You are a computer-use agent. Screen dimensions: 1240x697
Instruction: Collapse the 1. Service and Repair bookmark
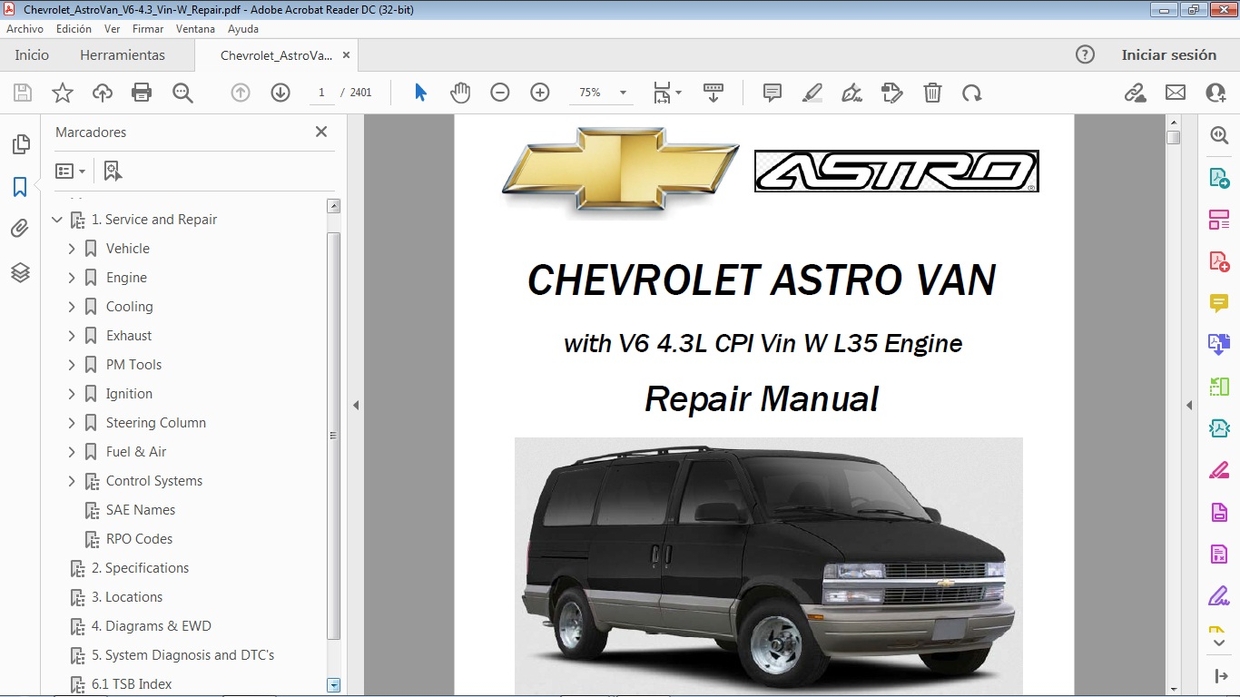pos(57,220)
